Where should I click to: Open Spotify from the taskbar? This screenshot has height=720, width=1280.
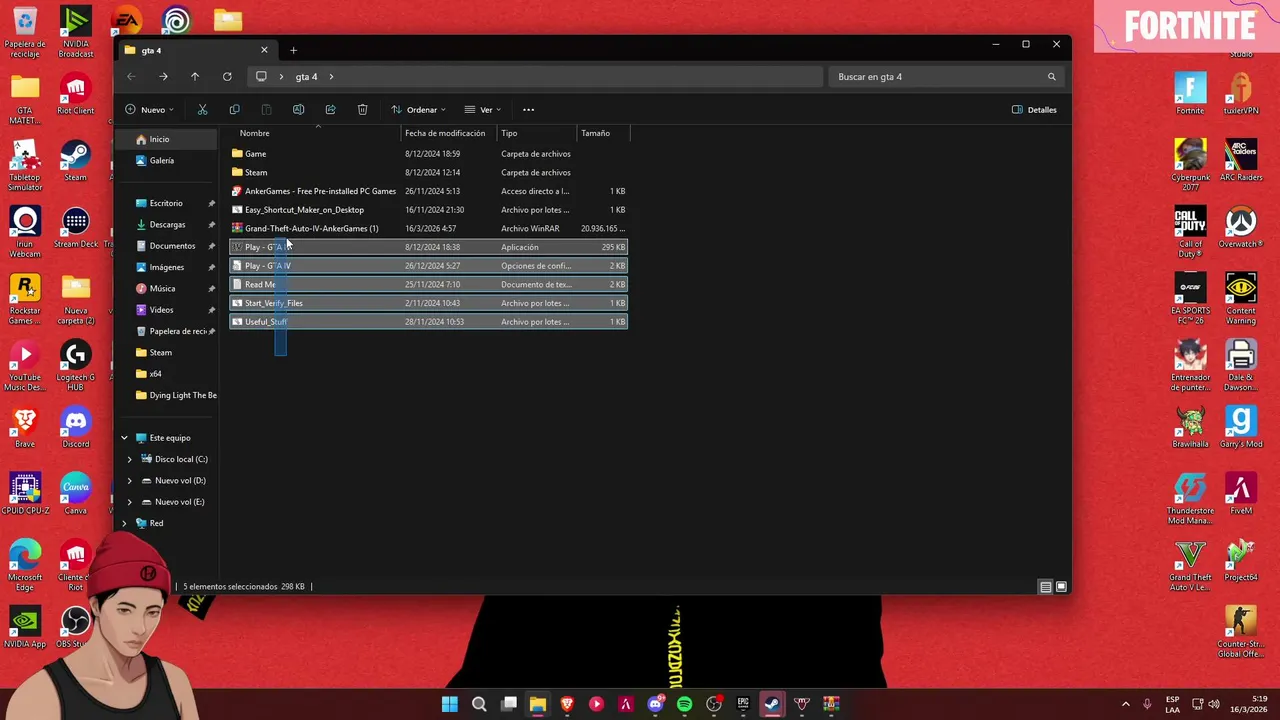click(x=684, y=704)
